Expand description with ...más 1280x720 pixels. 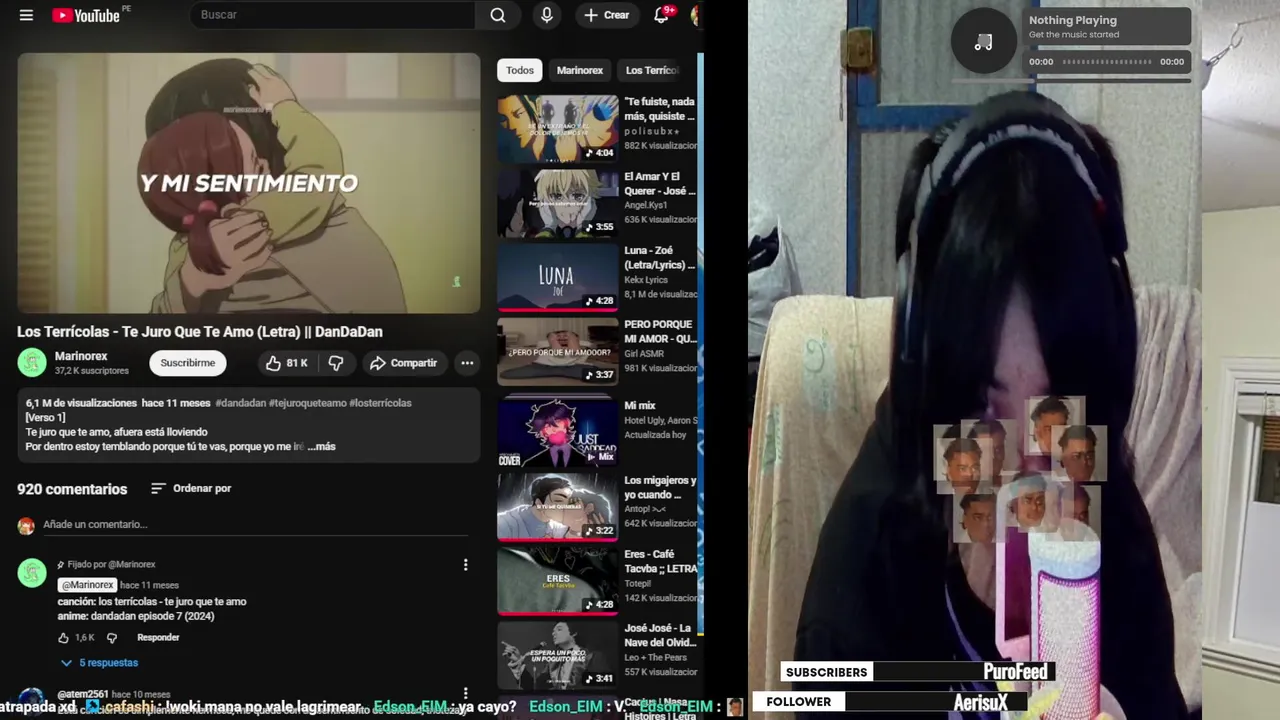[x=321, y=447]
